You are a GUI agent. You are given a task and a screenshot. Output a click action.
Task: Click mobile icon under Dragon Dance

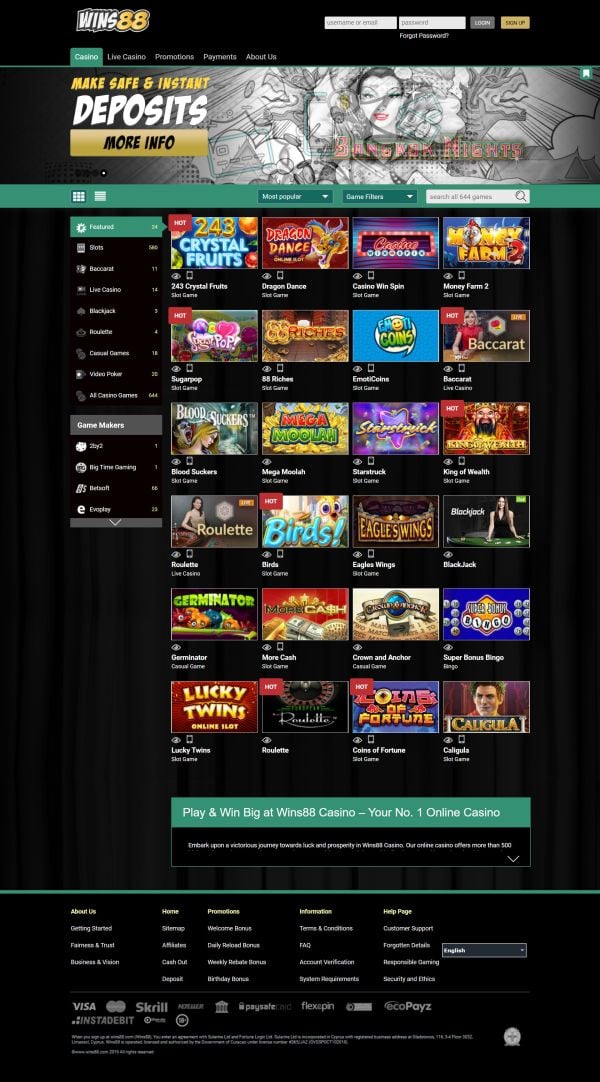pos(280,275)
